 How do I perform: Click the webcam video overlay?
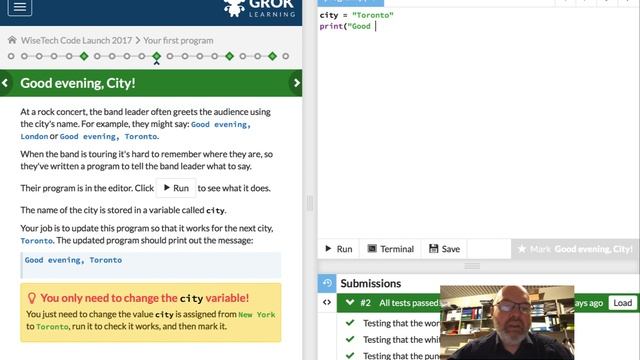(507, 322)
